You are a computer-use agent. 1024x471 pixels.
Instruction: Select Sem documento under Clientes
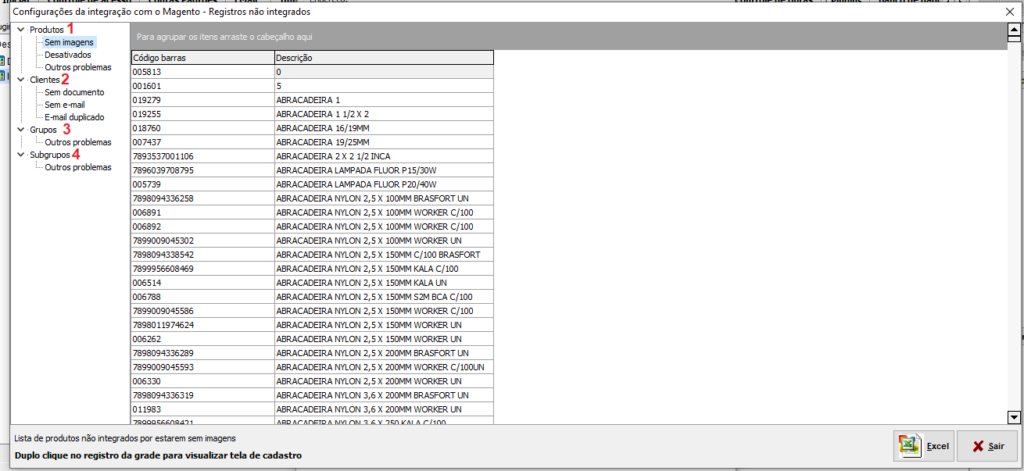click(x=74, y=92)
